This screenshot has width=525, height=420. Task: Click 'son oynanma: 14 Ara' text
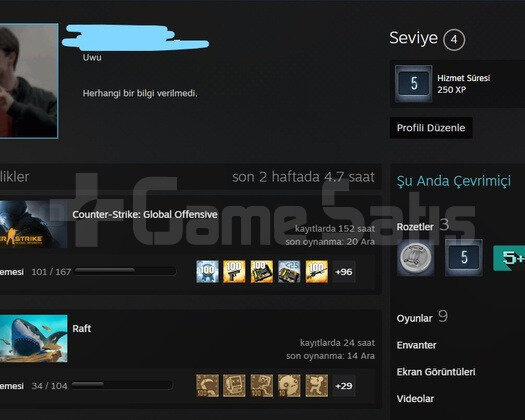[x=330, y=356]
